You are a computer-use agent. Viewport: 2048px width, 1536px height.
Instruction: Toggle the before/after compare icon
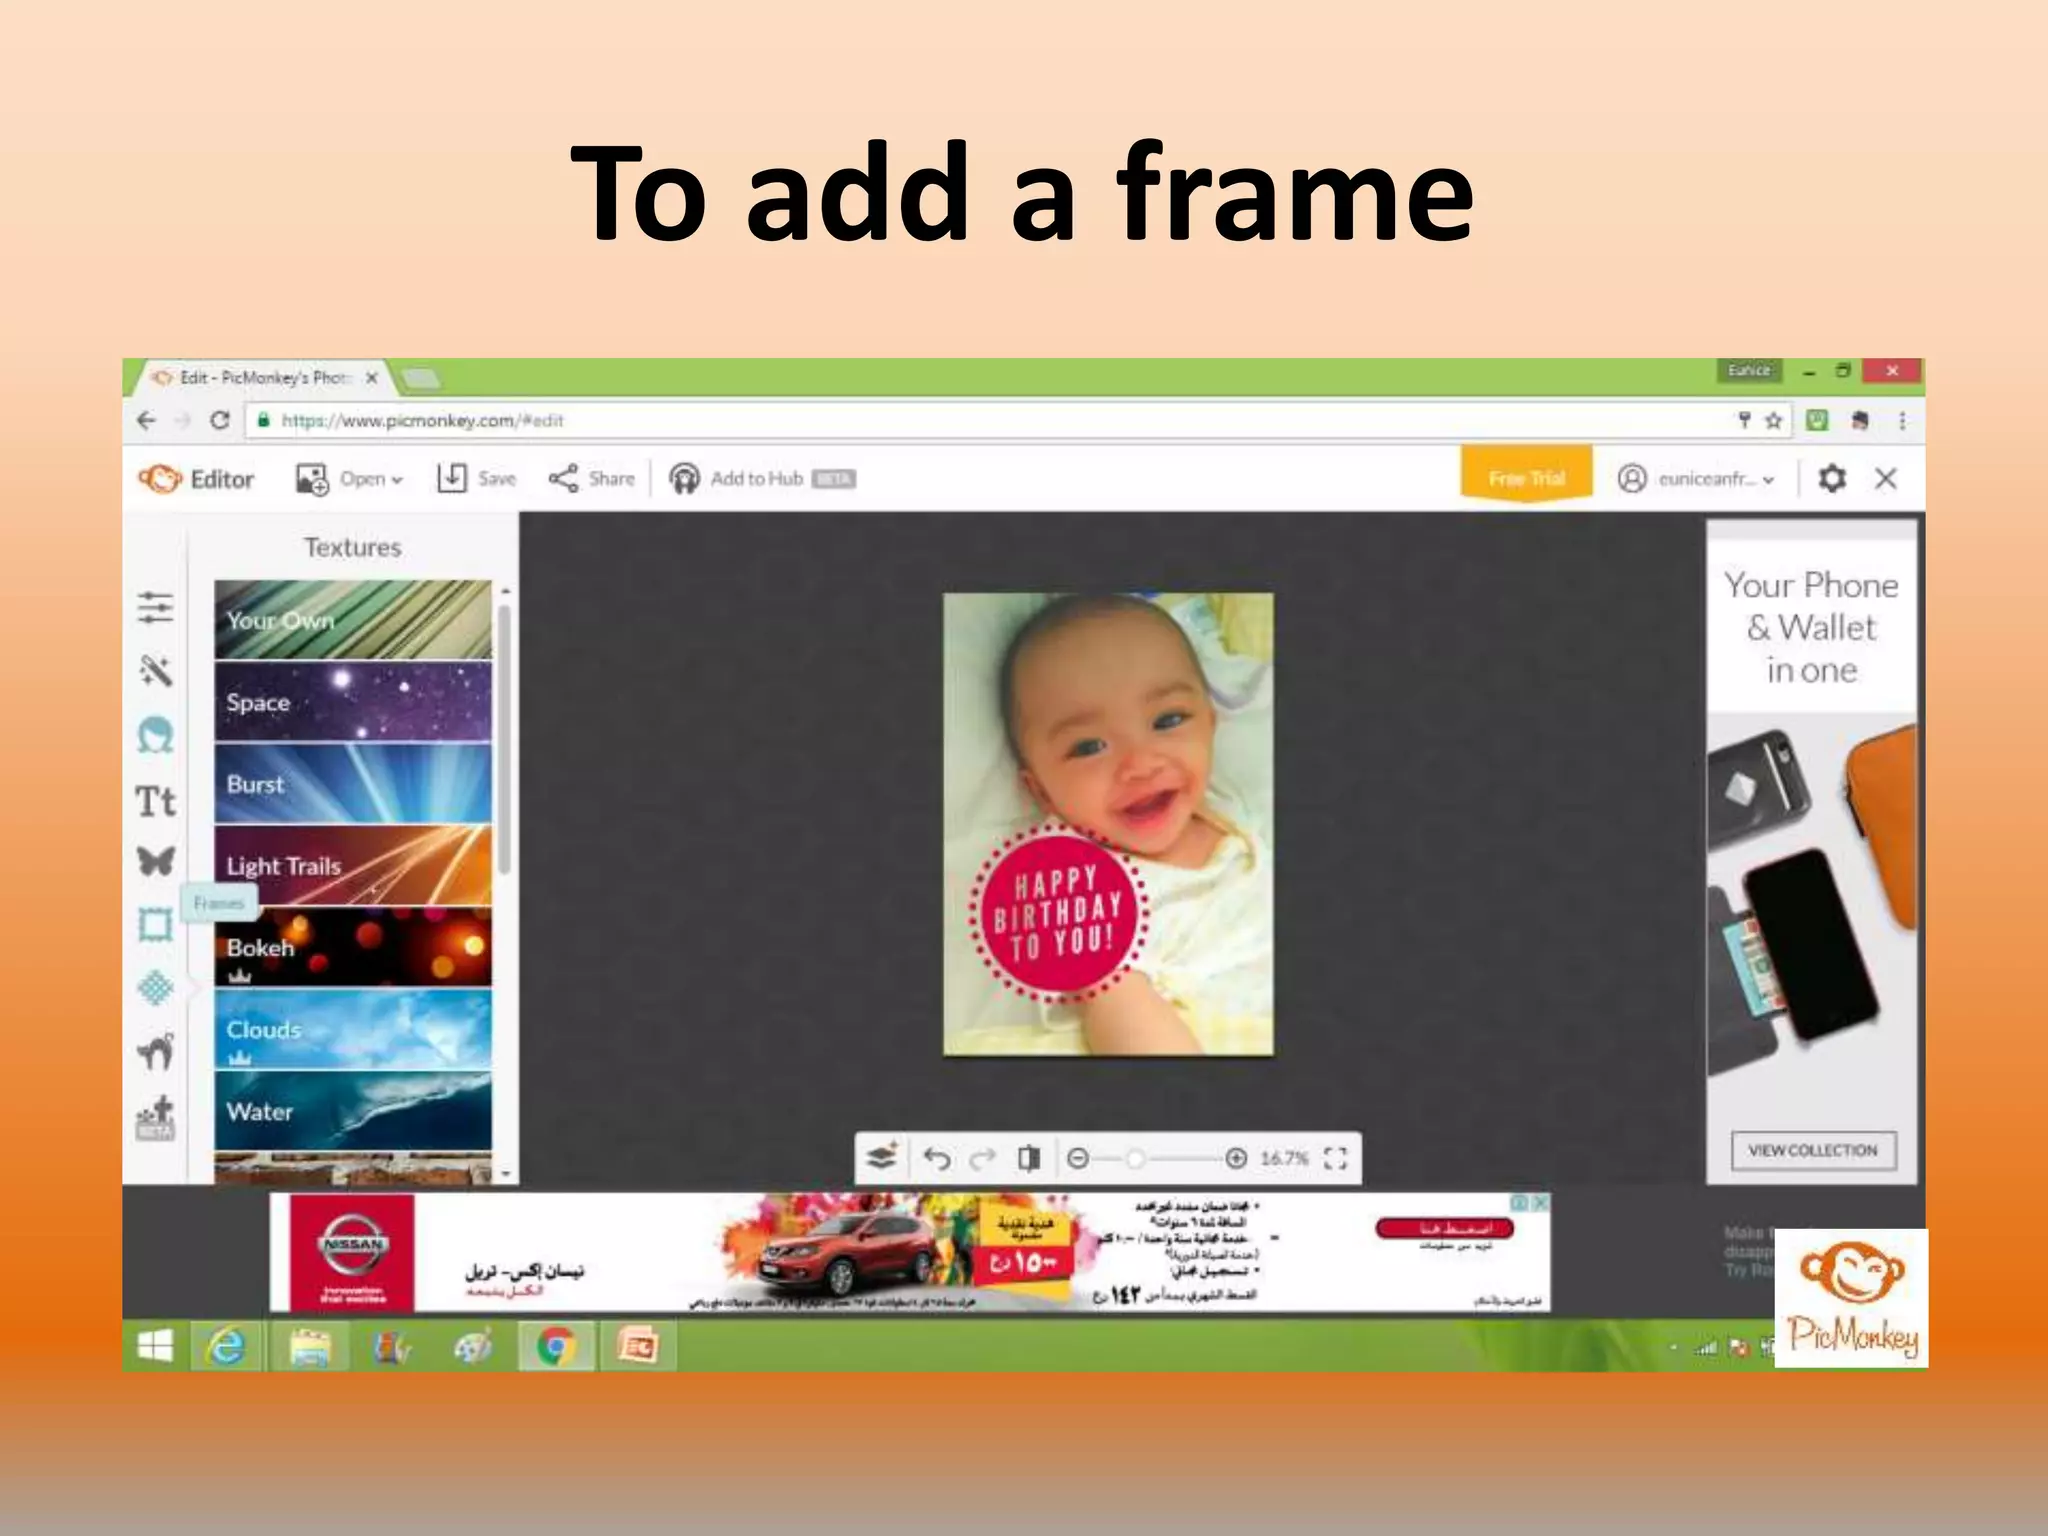pos(1029,1158)
